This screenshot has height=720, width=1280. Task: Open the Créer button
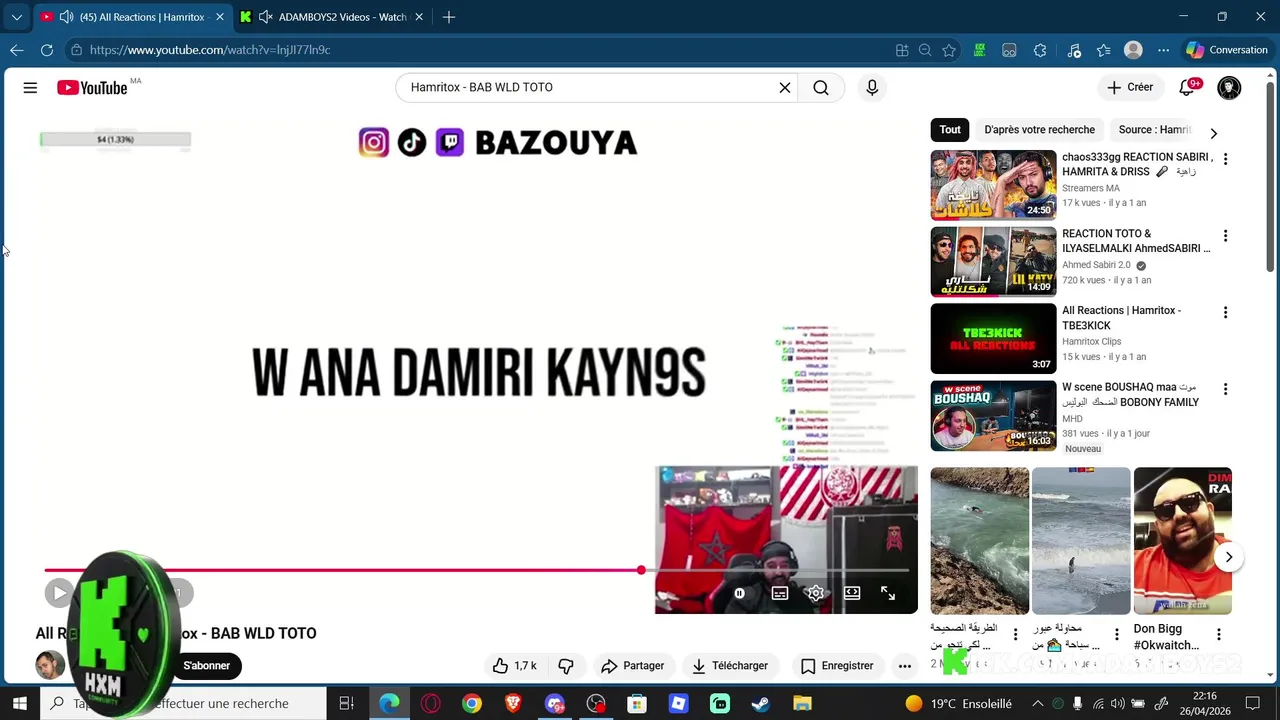(1130, 87)
